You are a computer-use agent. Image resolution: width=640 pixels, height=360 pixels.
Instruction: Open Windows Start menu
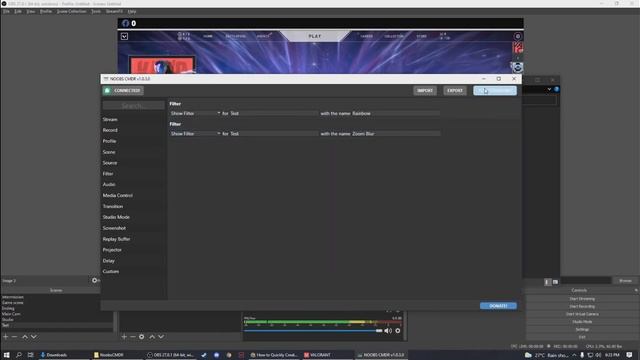click(6, 355)
